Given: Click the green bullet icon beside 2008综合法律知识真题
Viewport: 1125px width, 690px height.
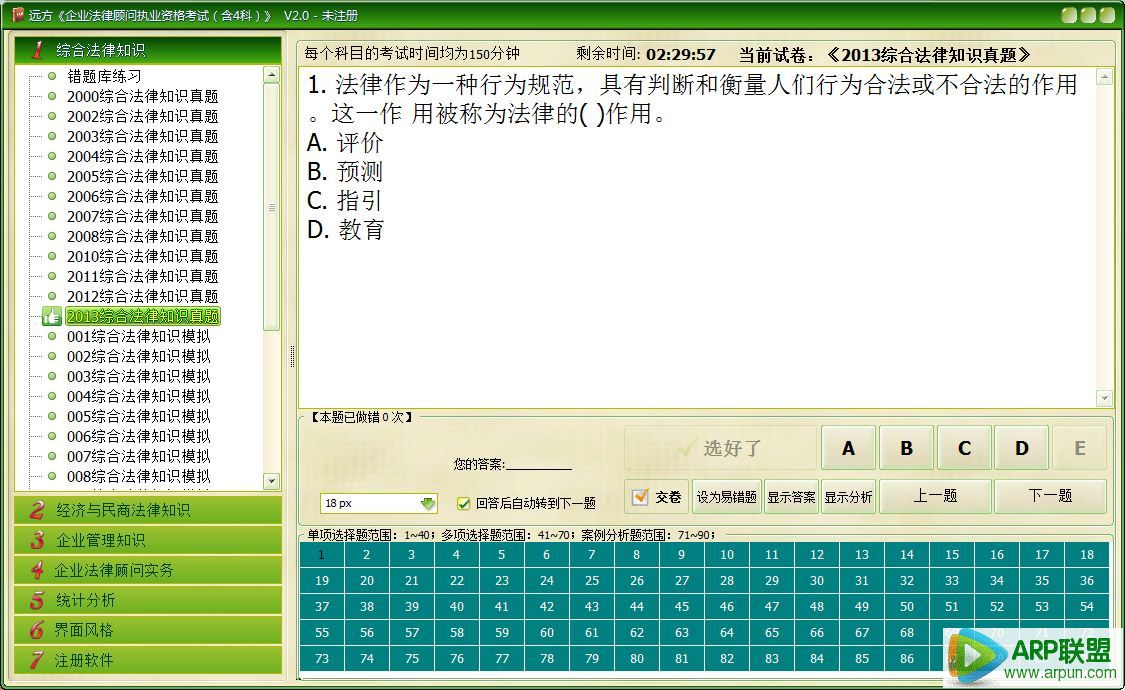Looking at the screenshot, I should tap(52, 236).
